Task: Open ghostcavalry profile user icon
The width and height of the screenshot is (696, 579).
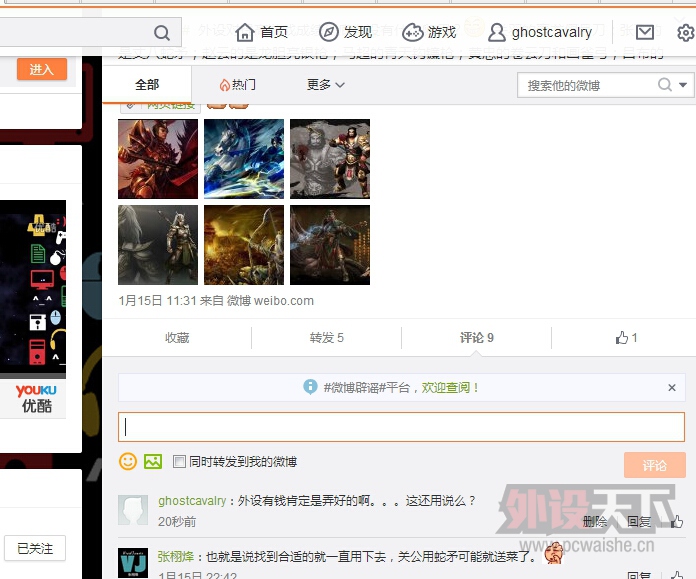Action: [497, 32]
